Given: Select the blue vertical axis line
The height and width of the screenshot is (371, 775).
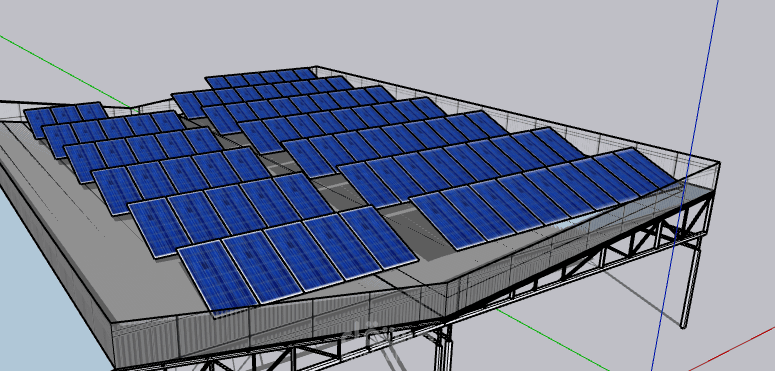Looking at the screenshot, I should 685,185.
